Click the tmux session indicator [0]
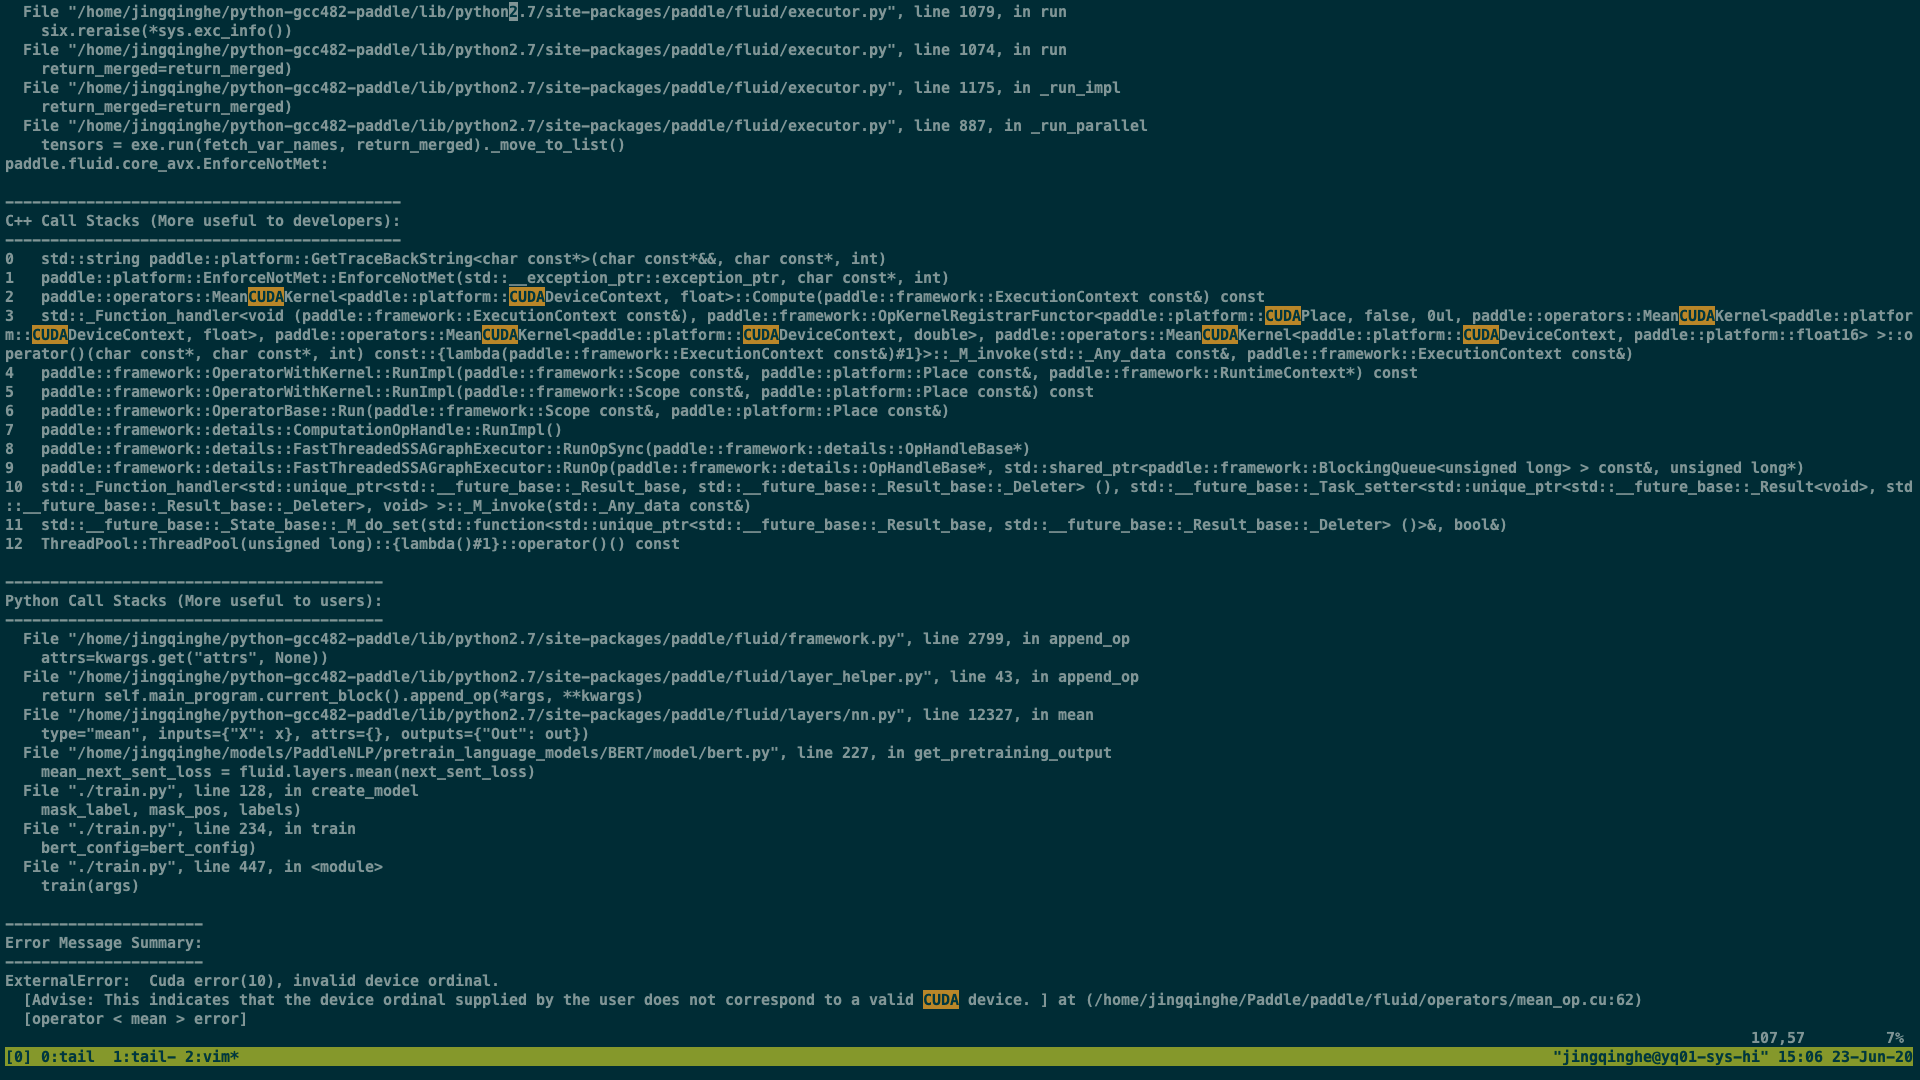The image size is (1920, 1080). pos(18,1057)
